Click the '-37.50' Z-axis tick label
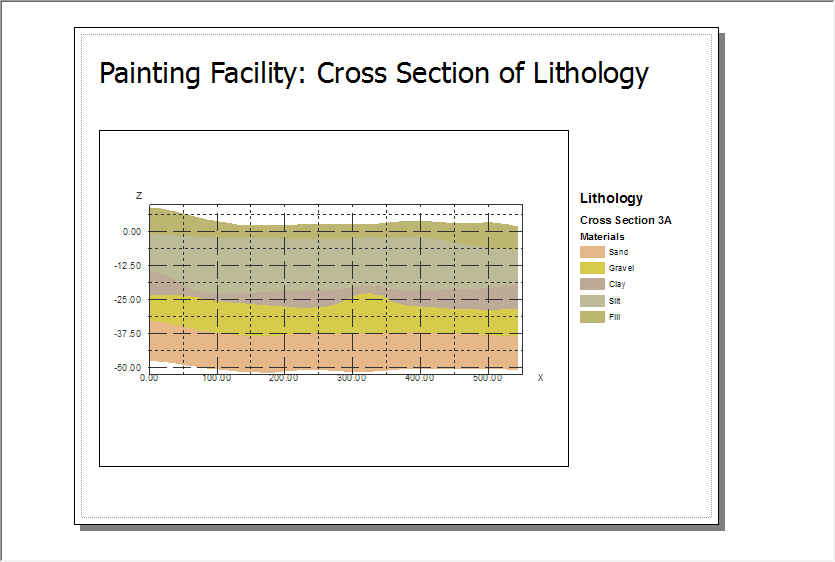This screenshot has height=562, width=835. click(x=128, y=334)
